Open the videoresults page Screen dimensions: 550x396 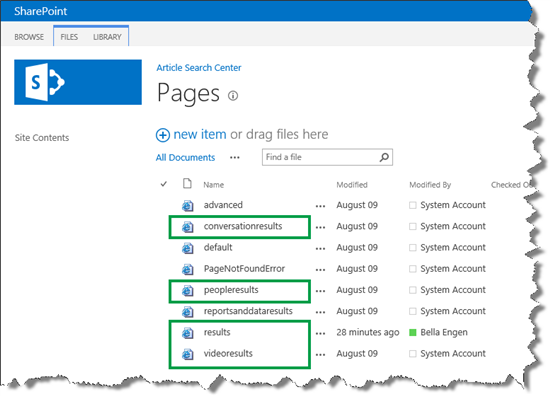(228, 354)
